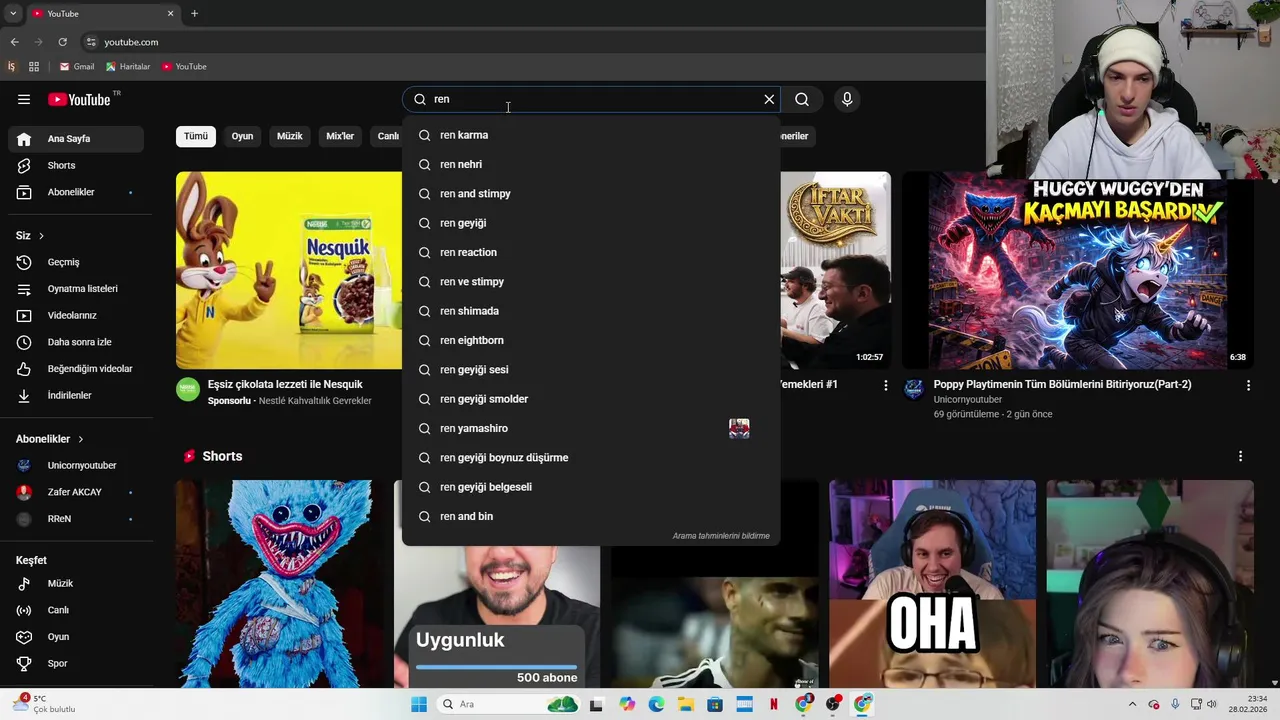The image size is (1280, 720).
Task: Open the YouTube hamburger guide menu
Action: [24, 99]
